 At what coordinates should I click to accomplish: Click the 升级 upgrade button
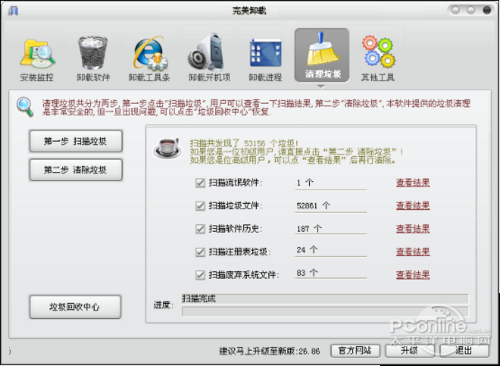click(410, 351)
